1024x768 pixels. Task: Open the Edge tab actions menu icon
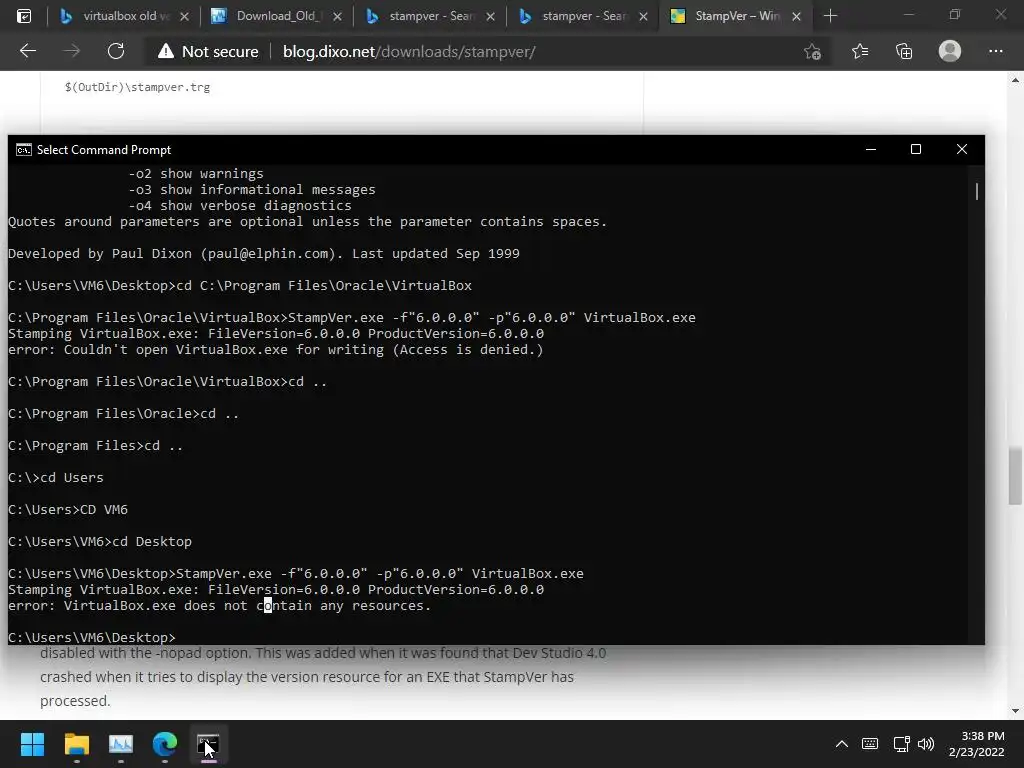(x=24, y=16)
